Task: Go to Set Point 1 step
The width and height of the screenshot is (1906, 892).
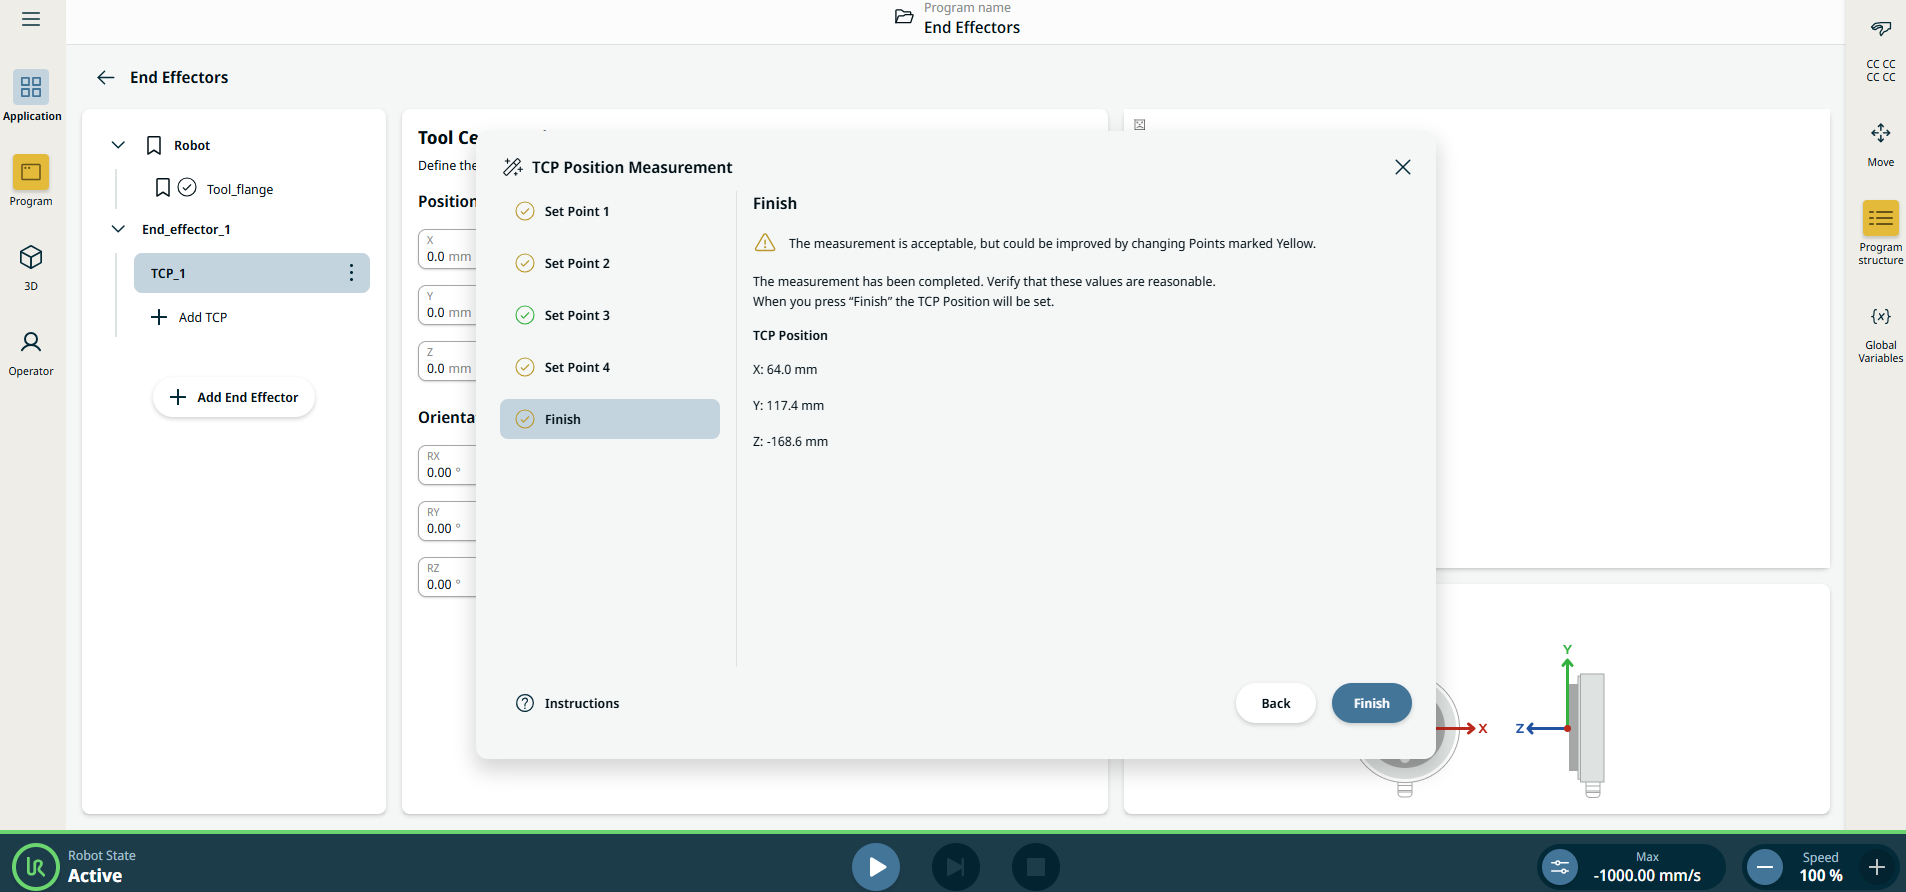Action: 576,211
